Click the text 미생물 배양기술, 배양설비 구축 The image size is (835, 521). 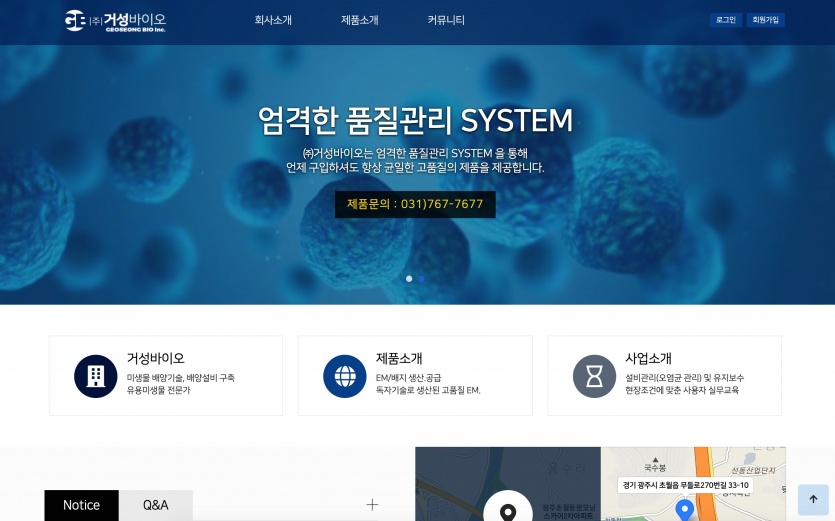[181, 378]
